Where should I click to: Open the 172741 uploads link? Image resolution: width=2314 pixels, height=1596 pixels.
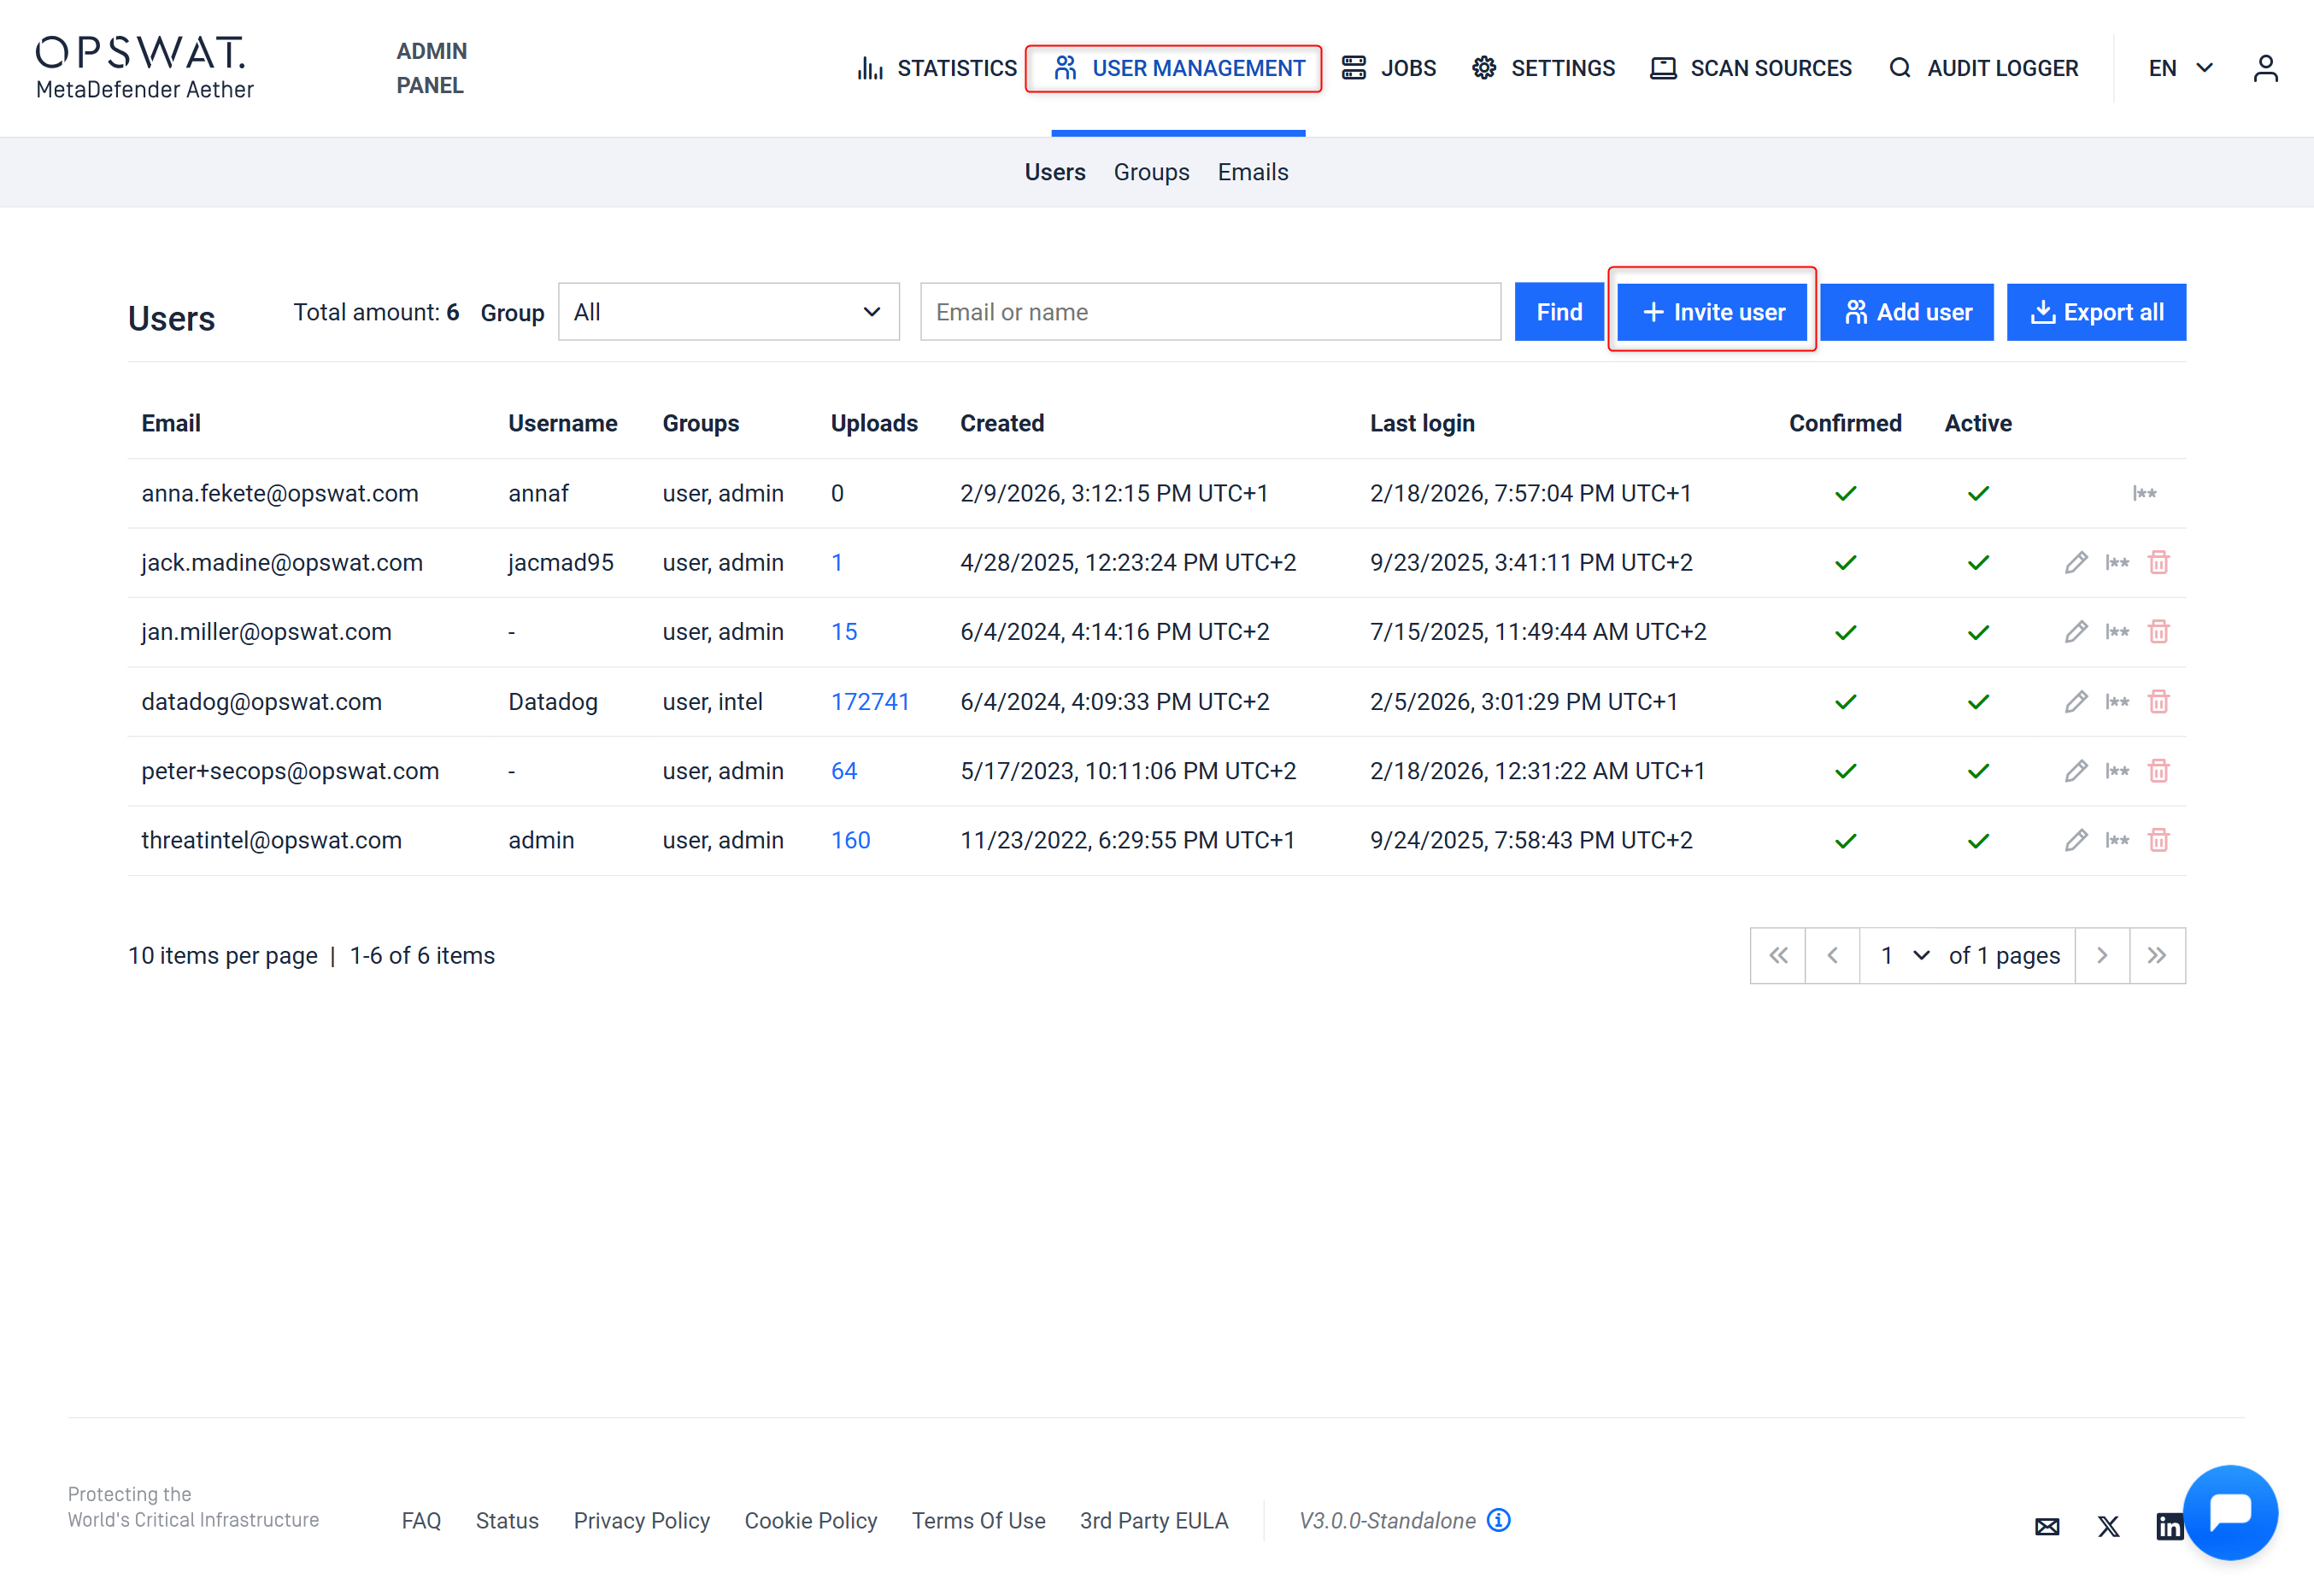click(870, 702)
